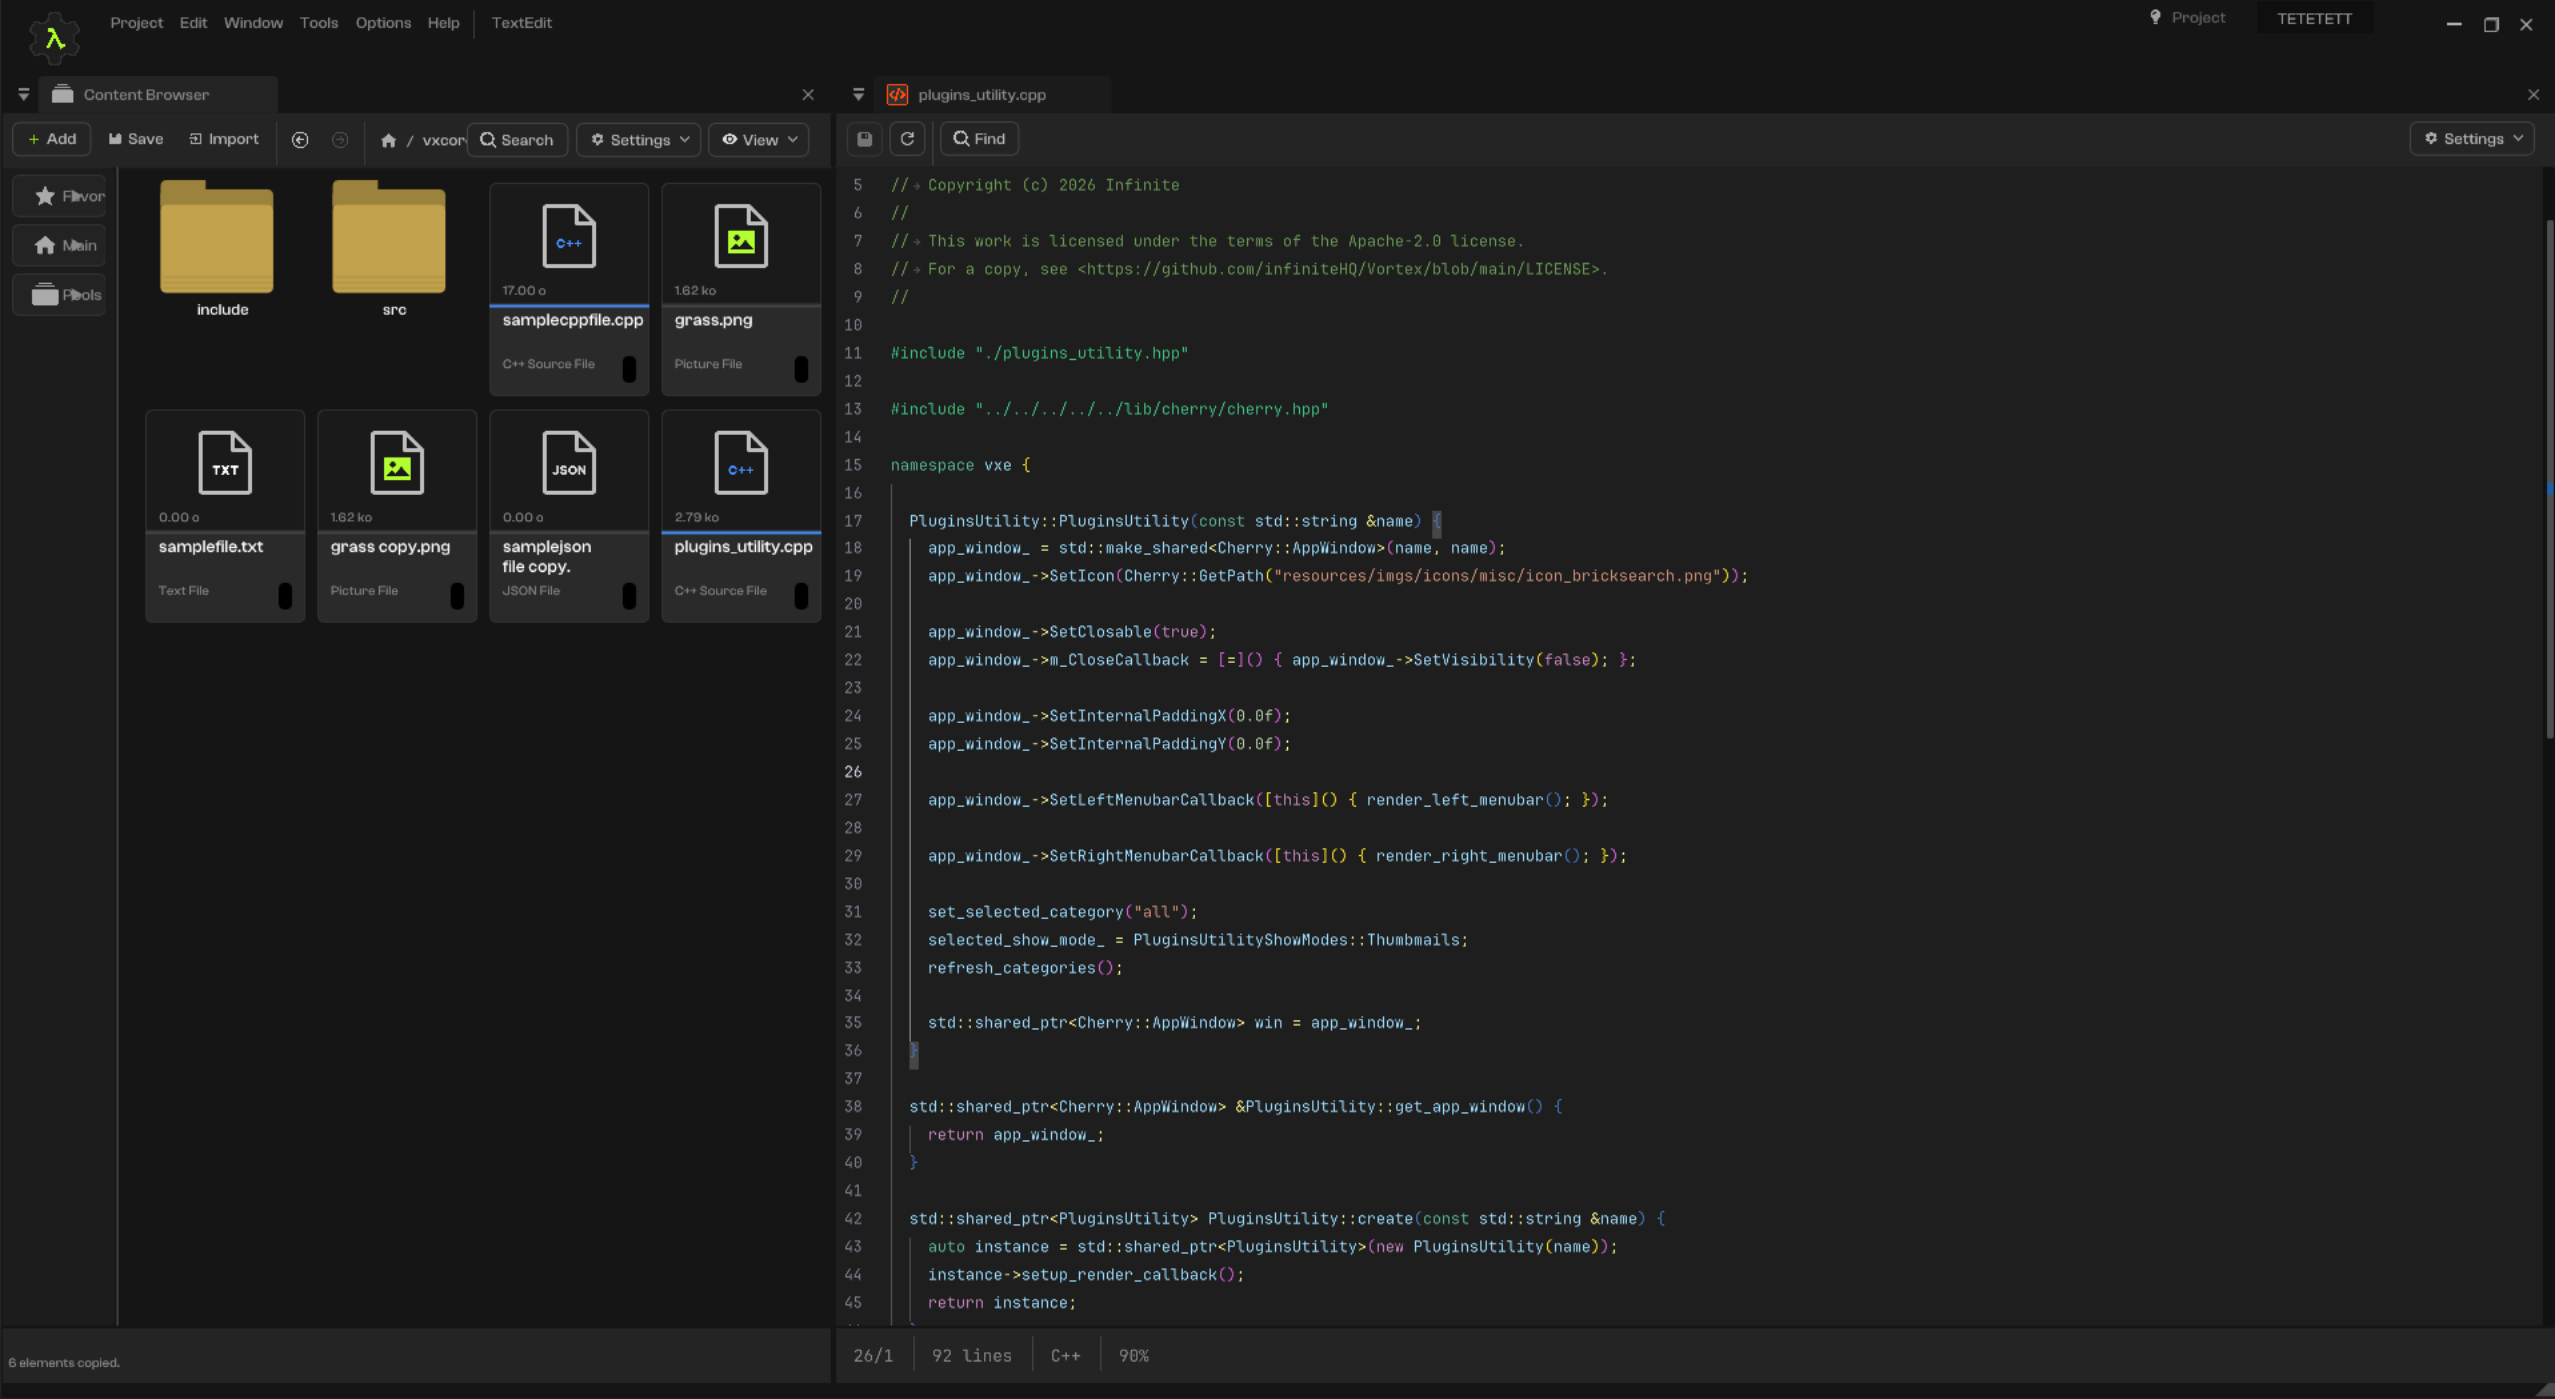2555x1399 pixels.
Task: Click the pin icon beside Project at top right
Action: pos(2155,18)
